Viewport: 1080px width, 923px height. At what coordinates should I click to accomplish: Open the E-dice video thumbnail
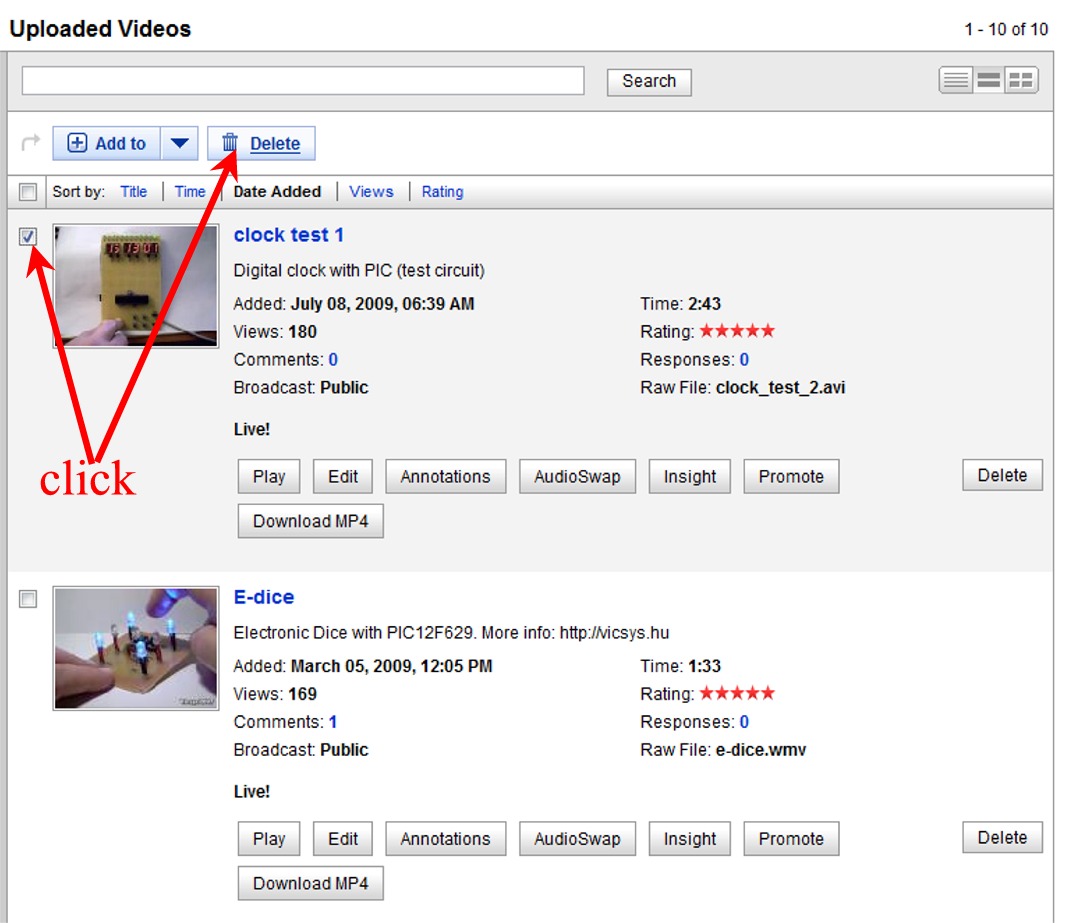coord(136,648)
